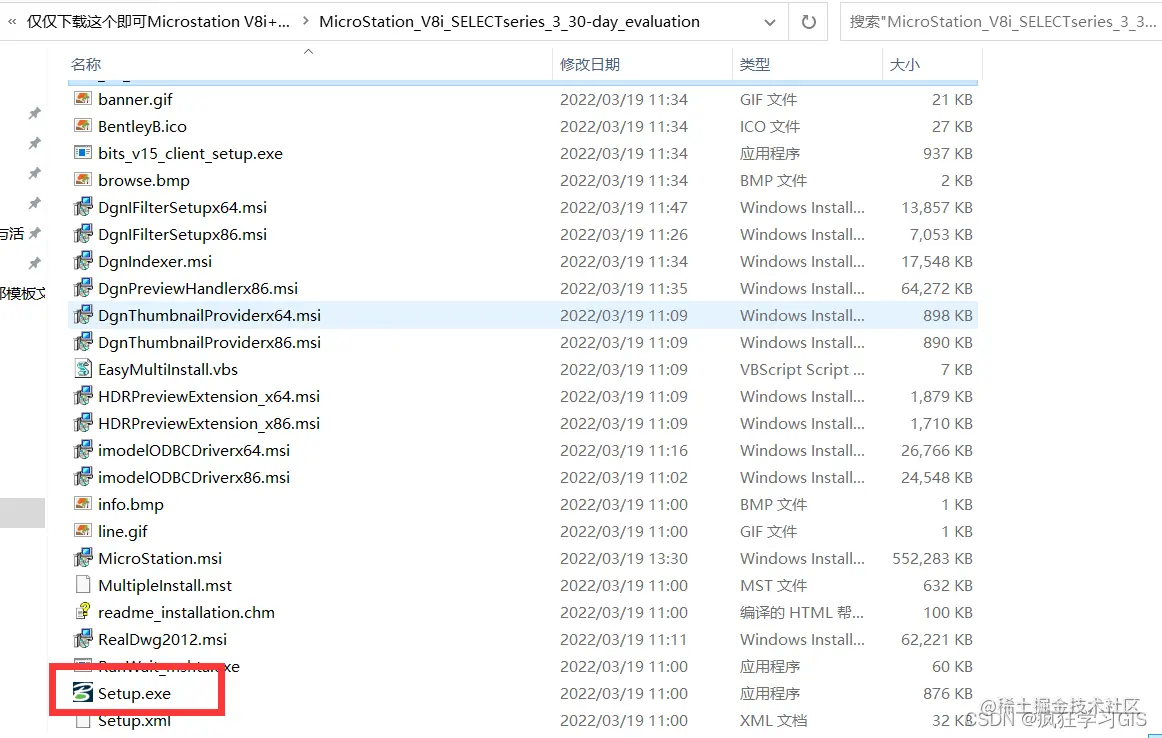Click the VBScript Script type cell
1162x738 pixels.
click(802, 370)
